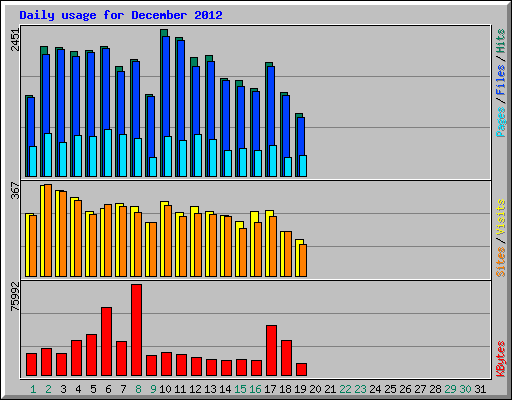Select day 27 on the x-axis
The height and width of the screenshot is (400, 512).
click(420, 389)
